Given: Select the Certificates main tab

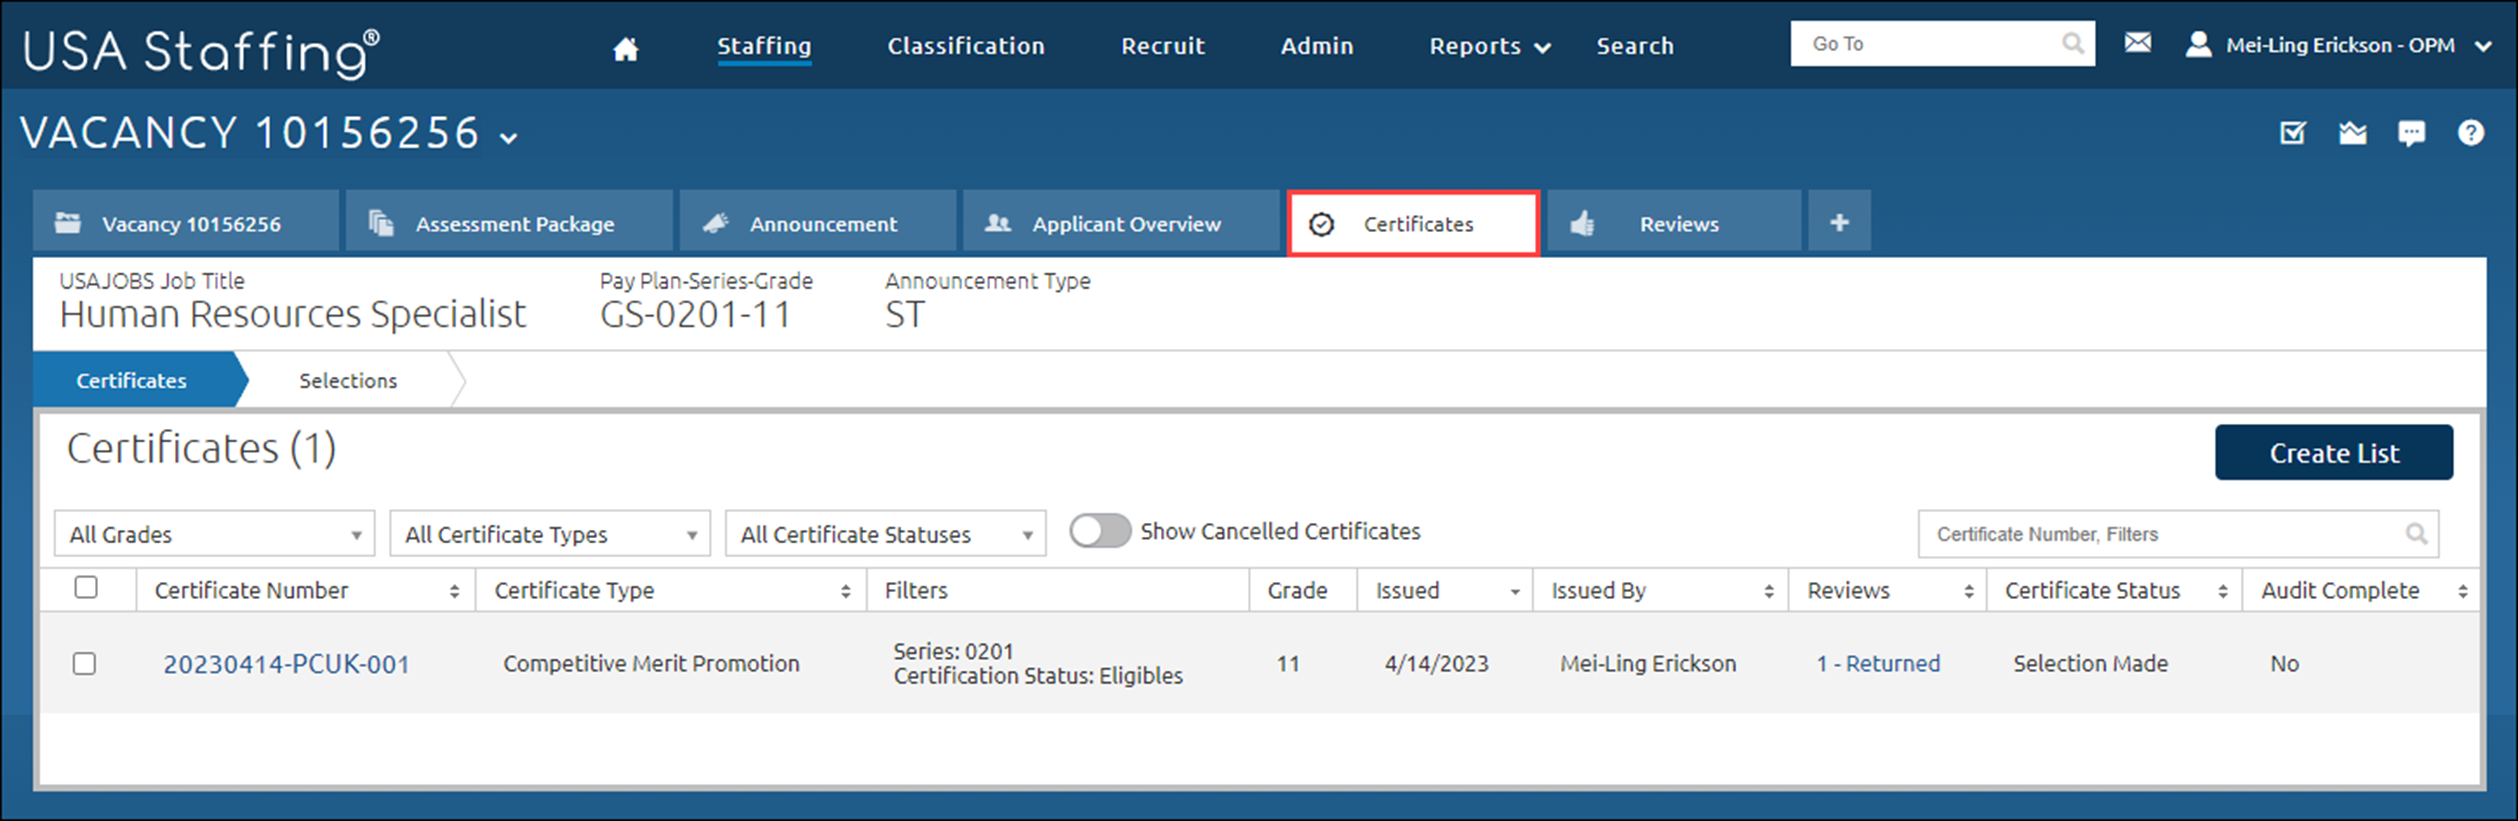Looking at the screenshot, I should [1413, 223].
